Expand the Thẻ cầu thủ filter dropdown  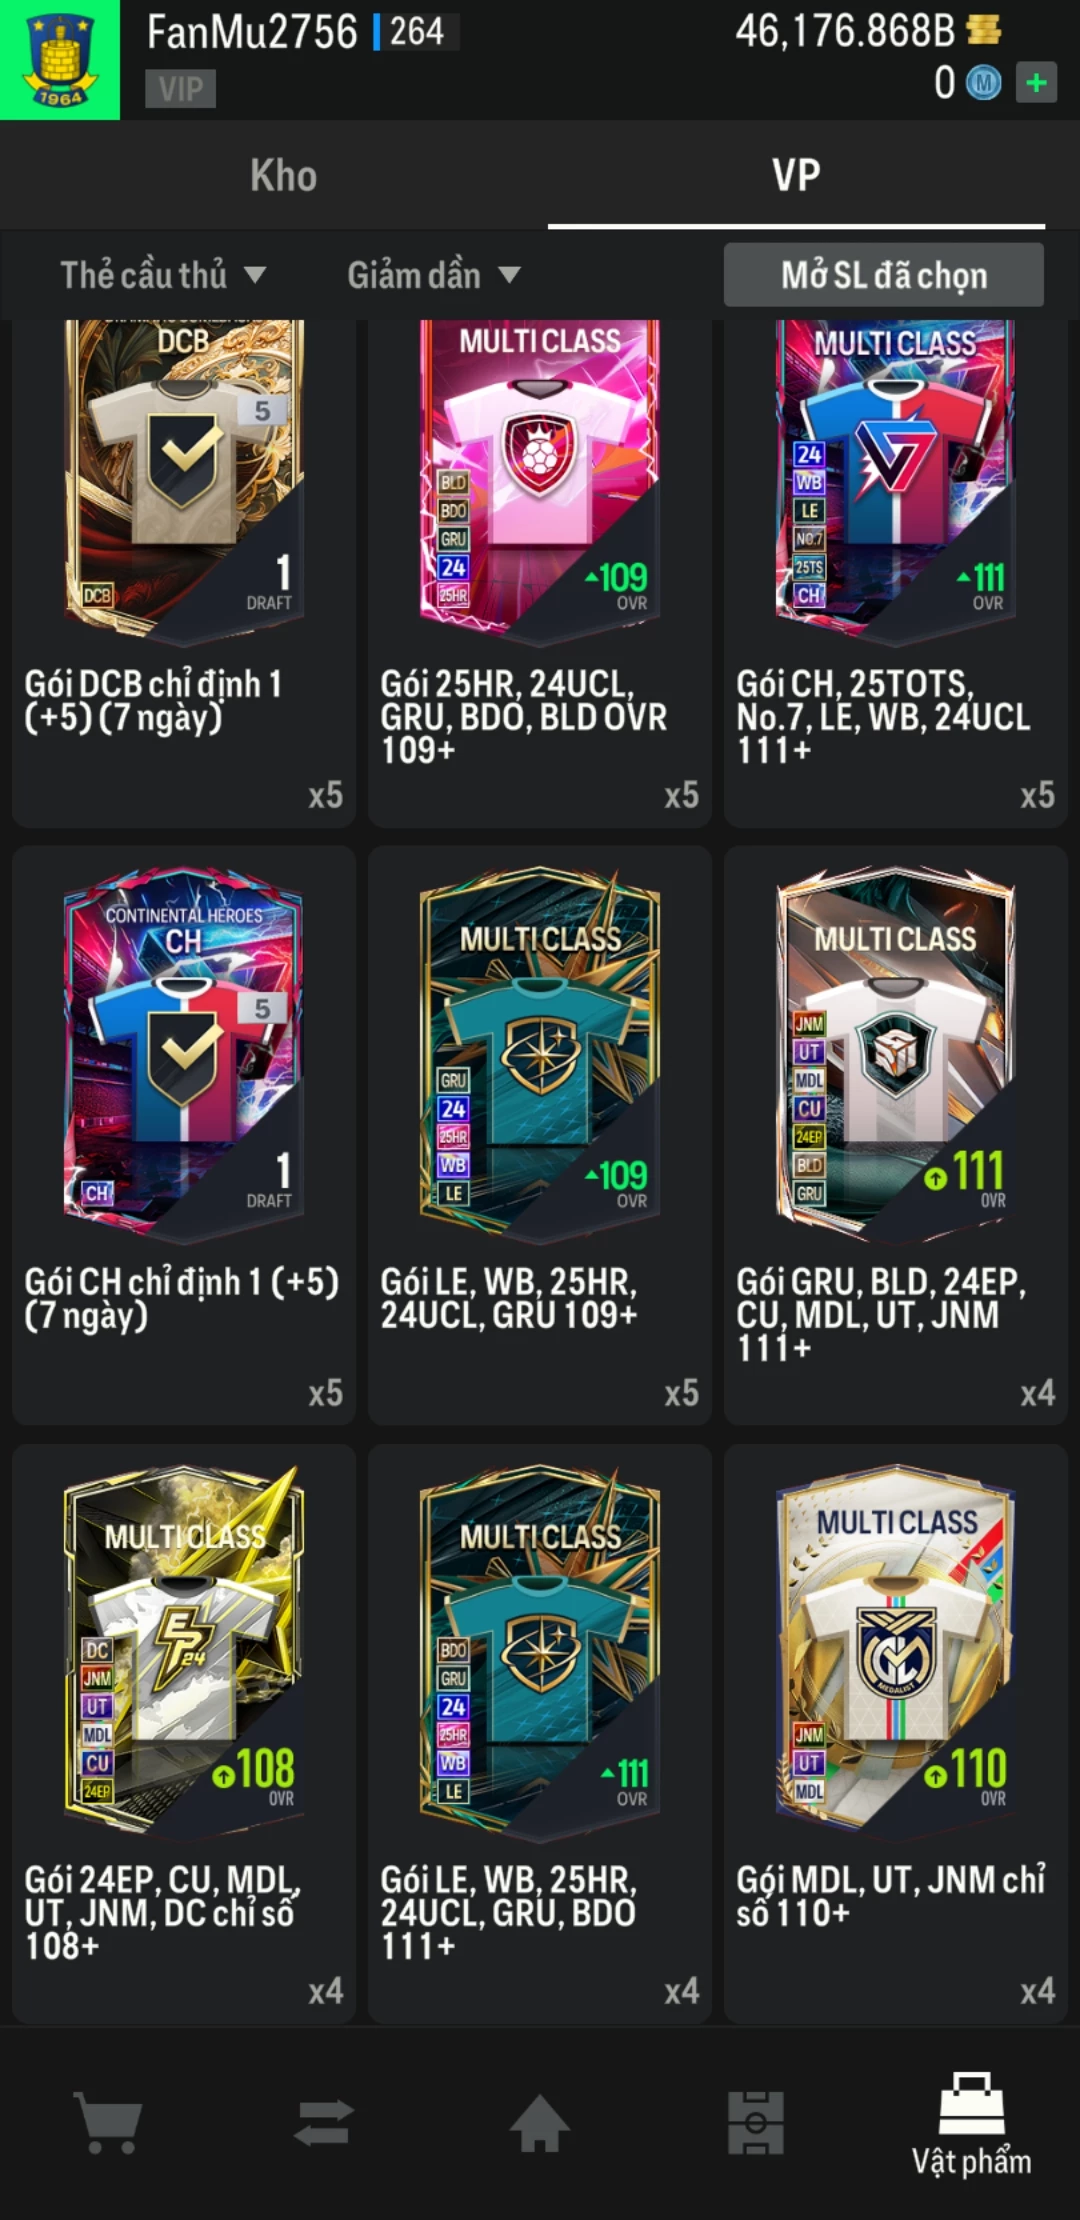point(163,275)
